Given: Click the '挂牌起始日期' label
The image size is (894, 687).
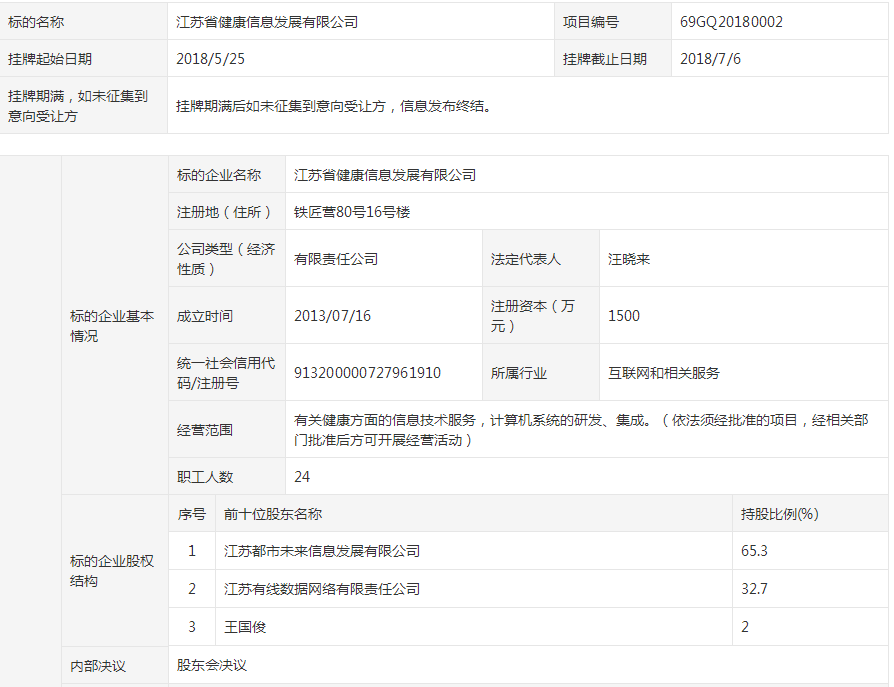Looking at the screenshot, I should coord(50,59).
